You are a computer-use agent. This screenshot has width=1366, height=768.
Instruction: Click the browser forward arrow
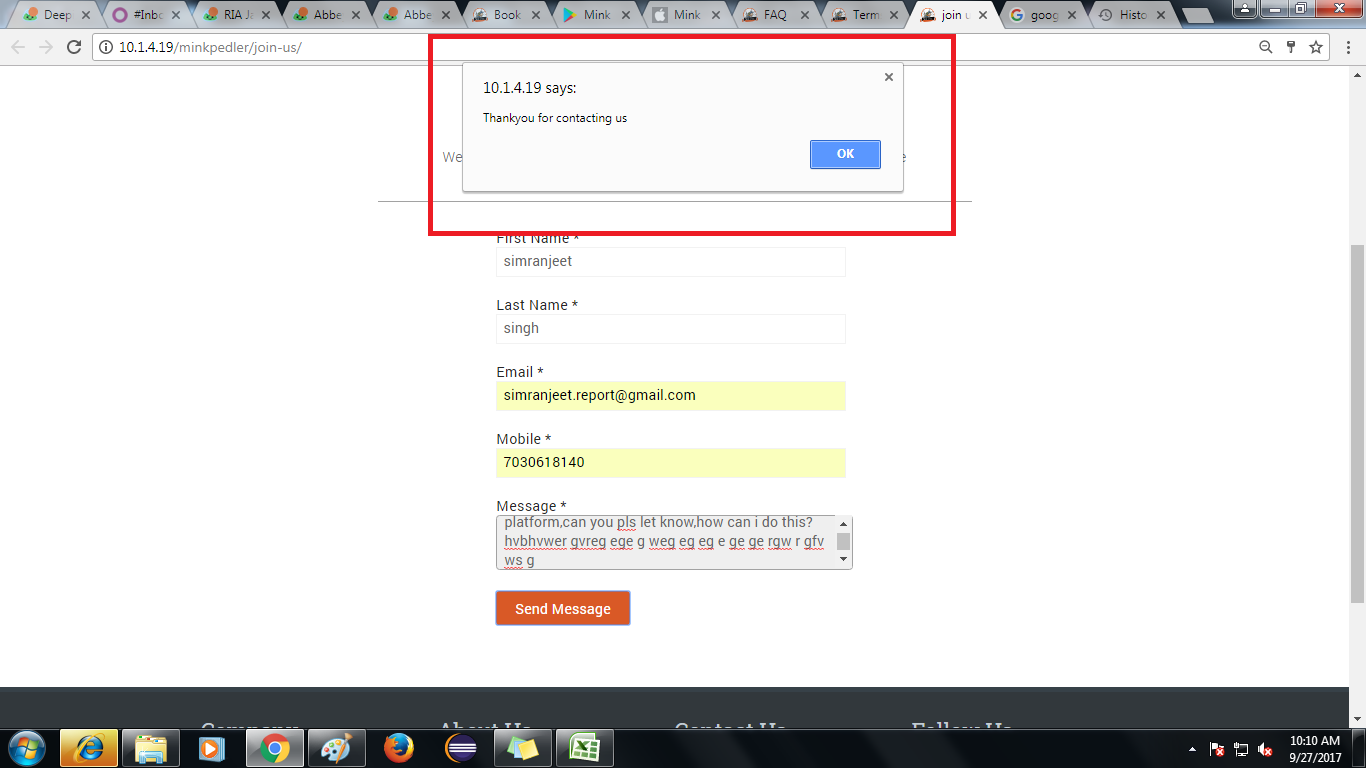[x=45, y=47]
